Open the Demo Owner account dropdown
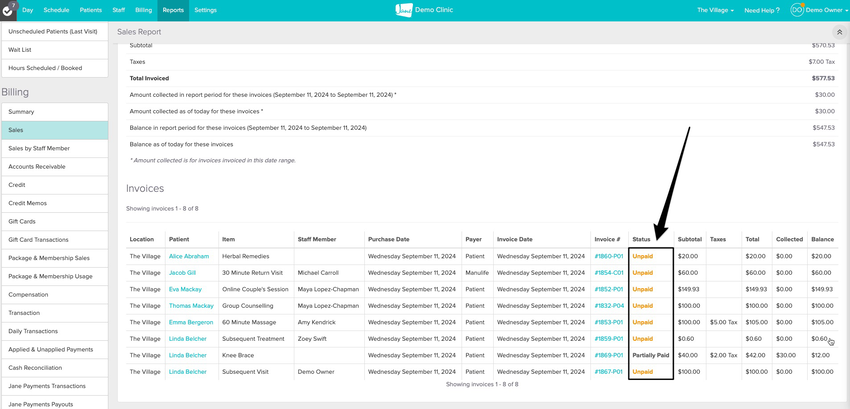Image resolution: width=850 pixels, height=409 pixels. 826,10
